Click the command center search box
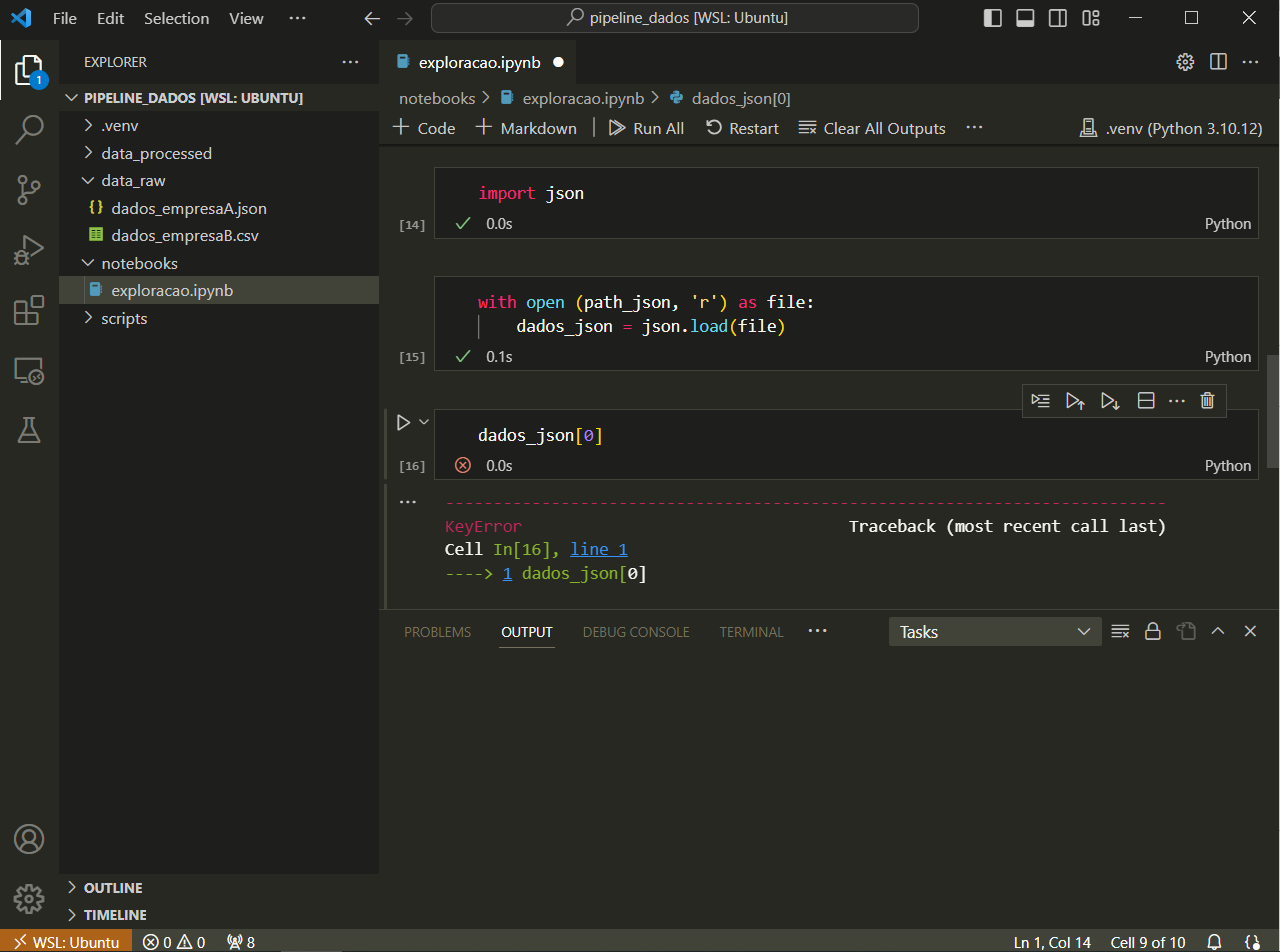1280x952 pixels. point(675,18)
